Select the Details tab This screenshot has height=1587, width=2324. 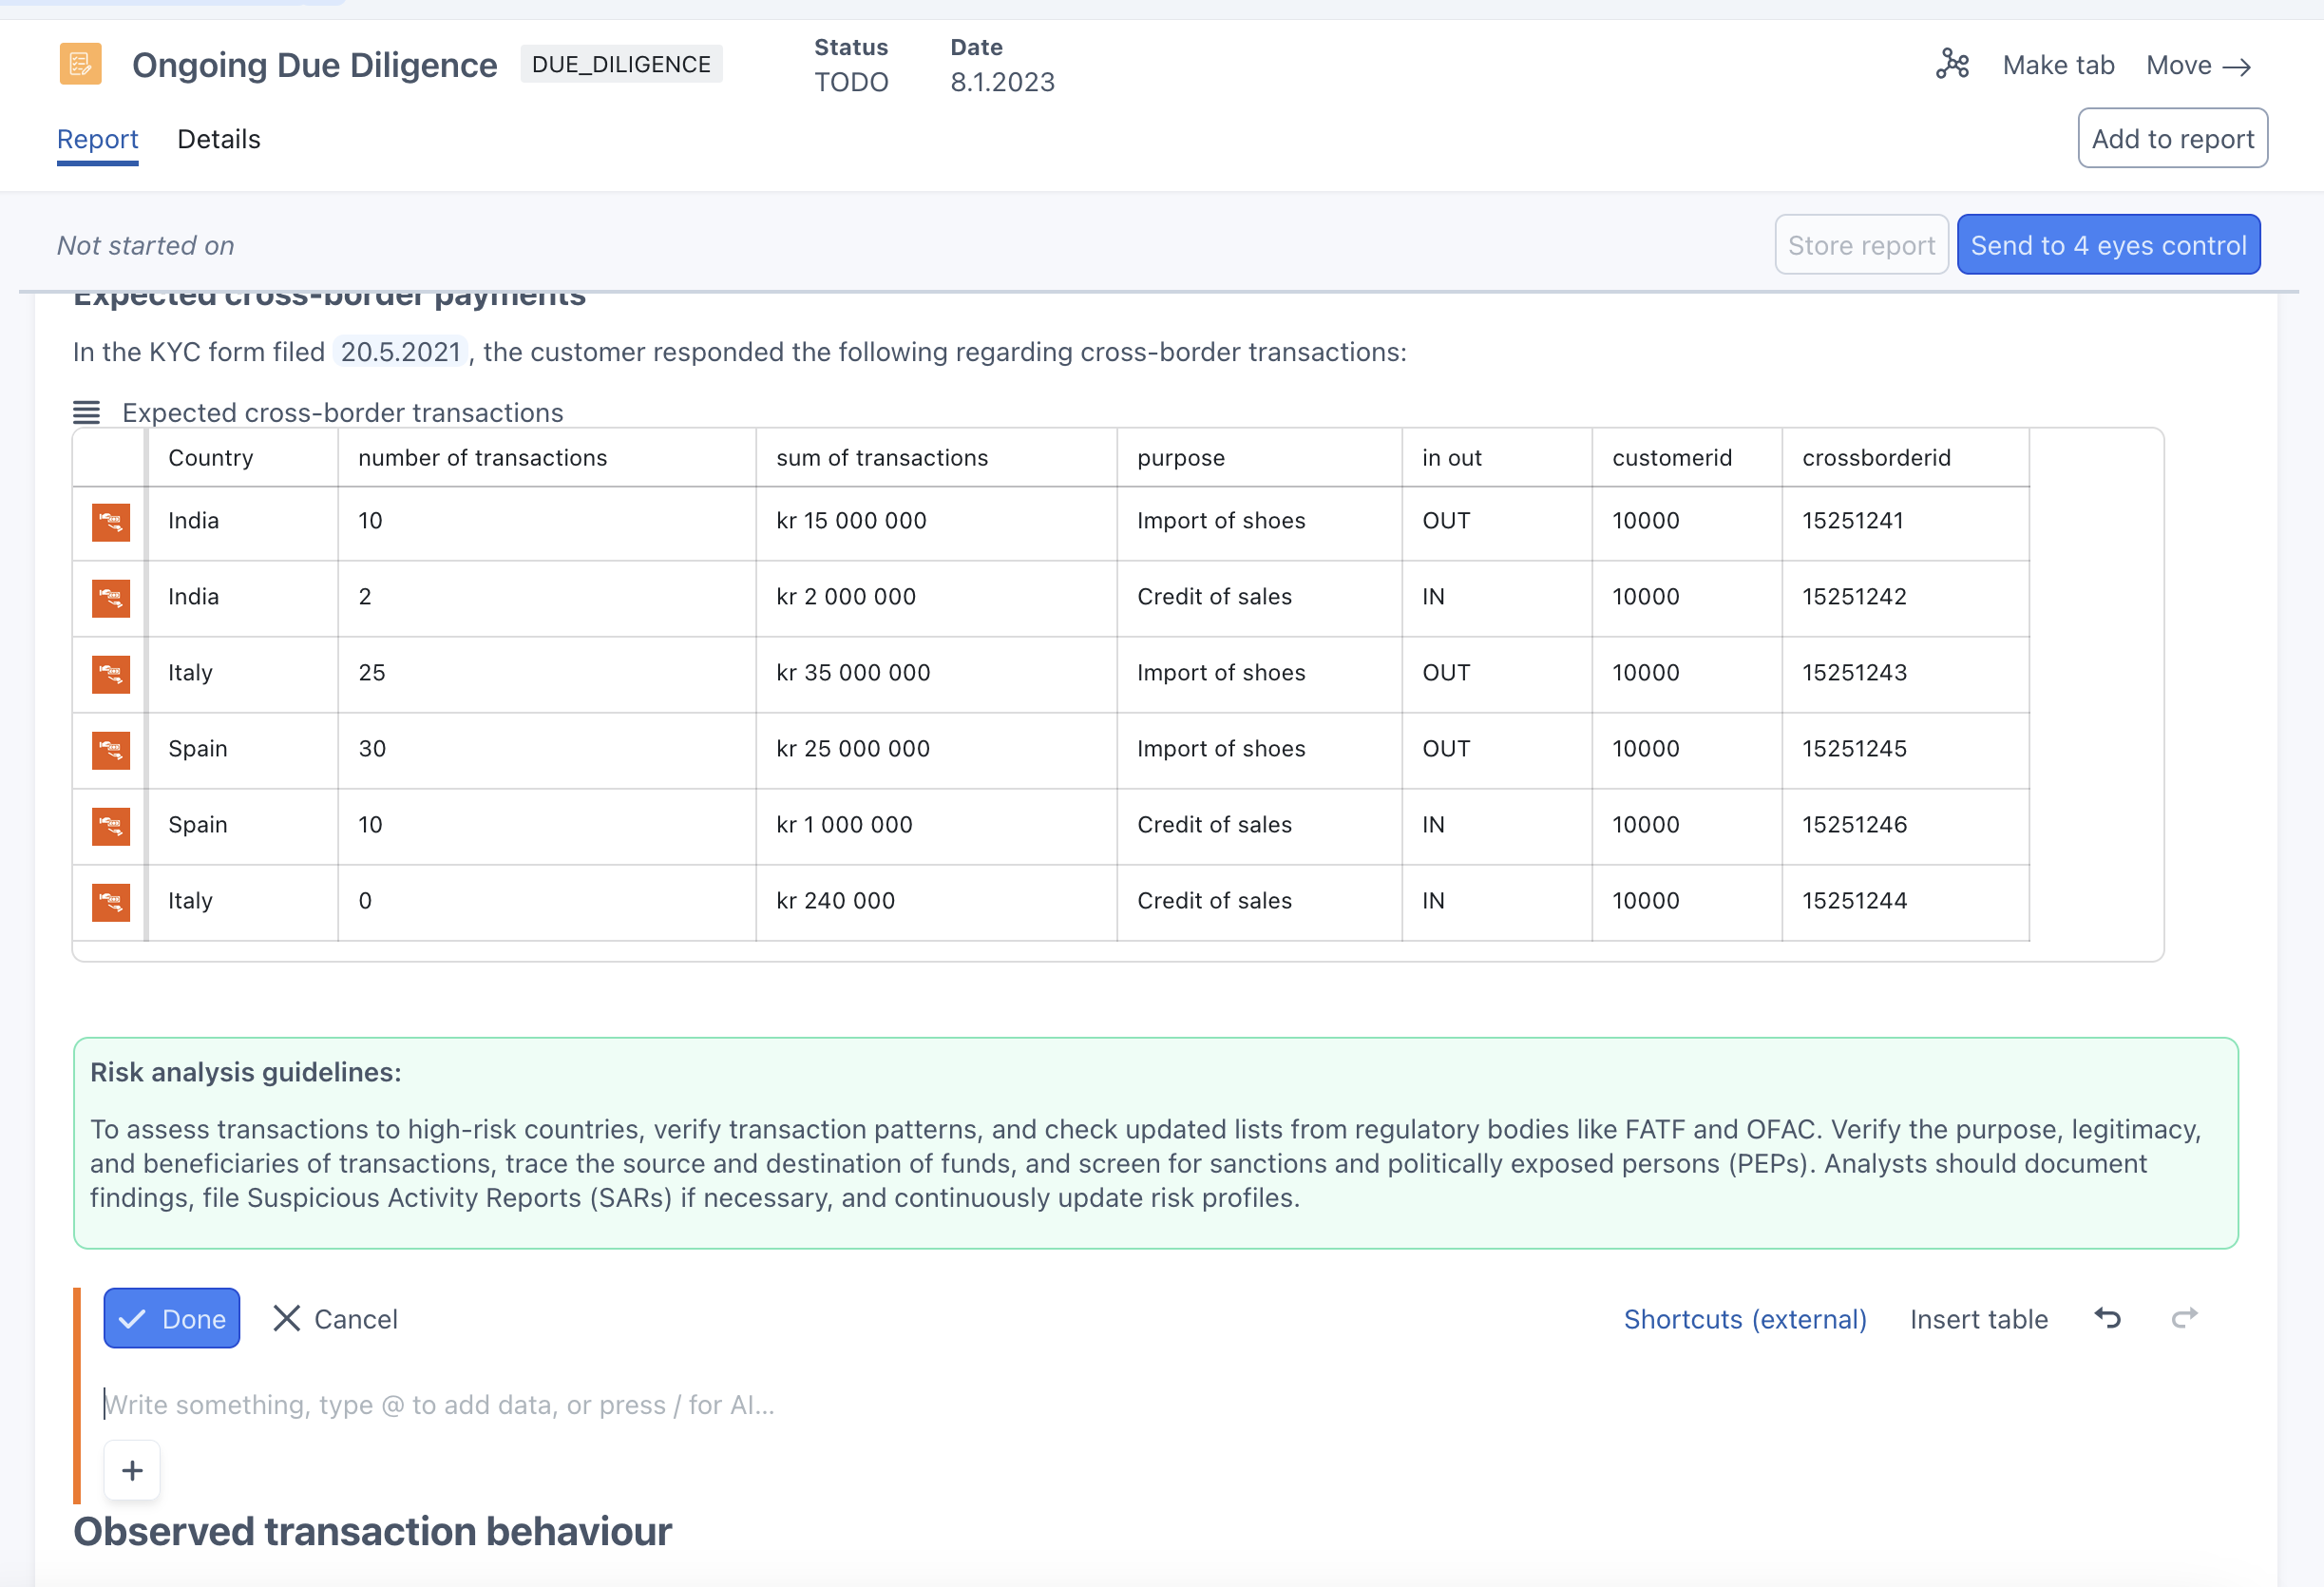click(219, 138)
